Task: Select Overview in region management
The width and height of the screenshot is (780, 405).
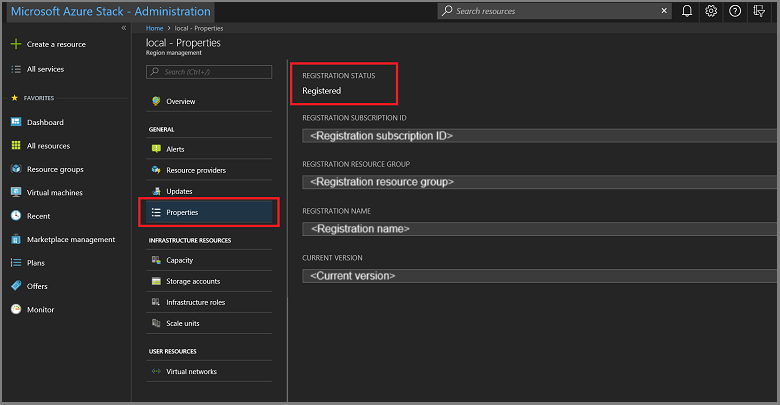Action: [x=180, y=101]
